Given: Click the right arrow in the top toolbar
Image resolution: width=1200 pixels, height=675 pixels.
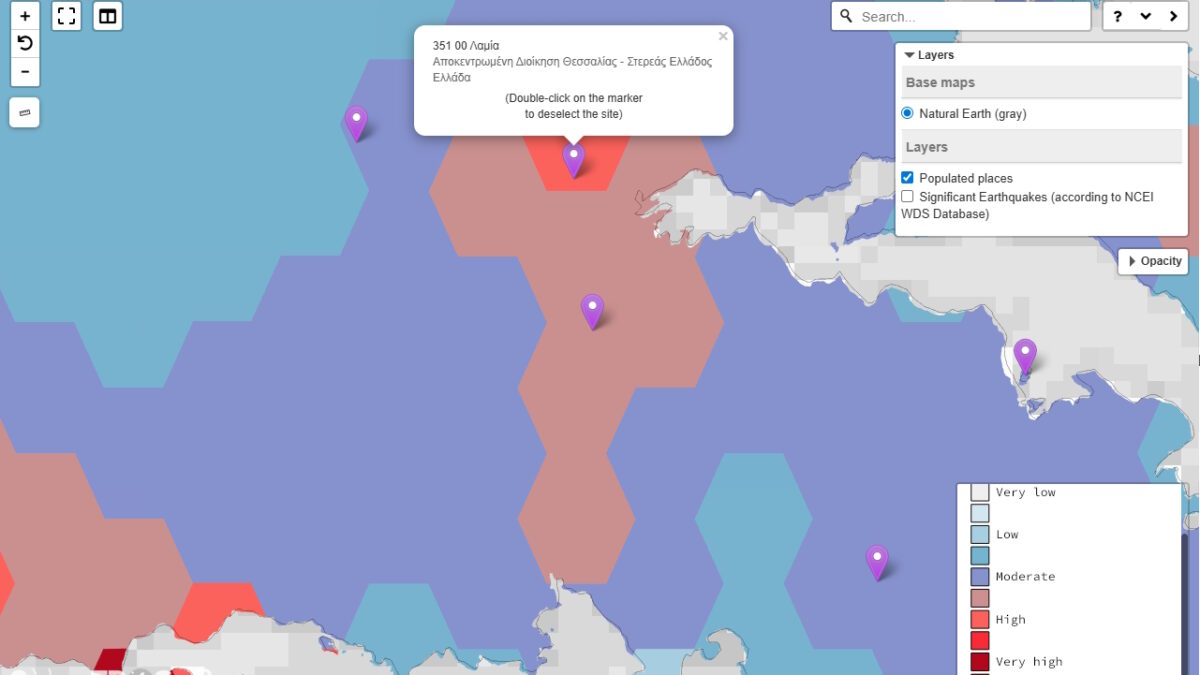Looking at the screenshot, I should (x=1173, y=16).
